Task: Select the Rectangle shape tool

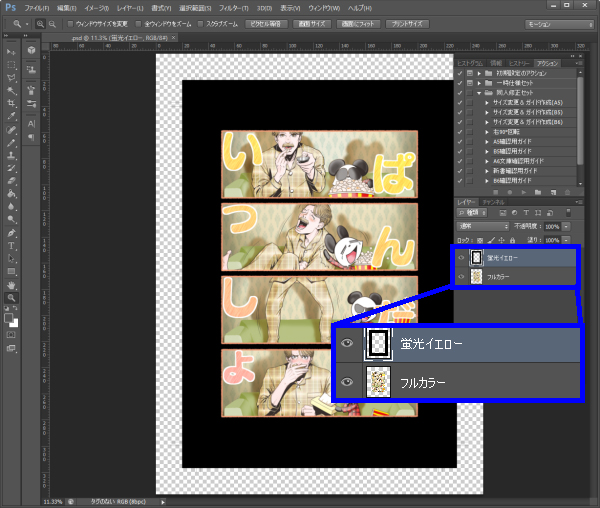Action: [x=11, y=272]
